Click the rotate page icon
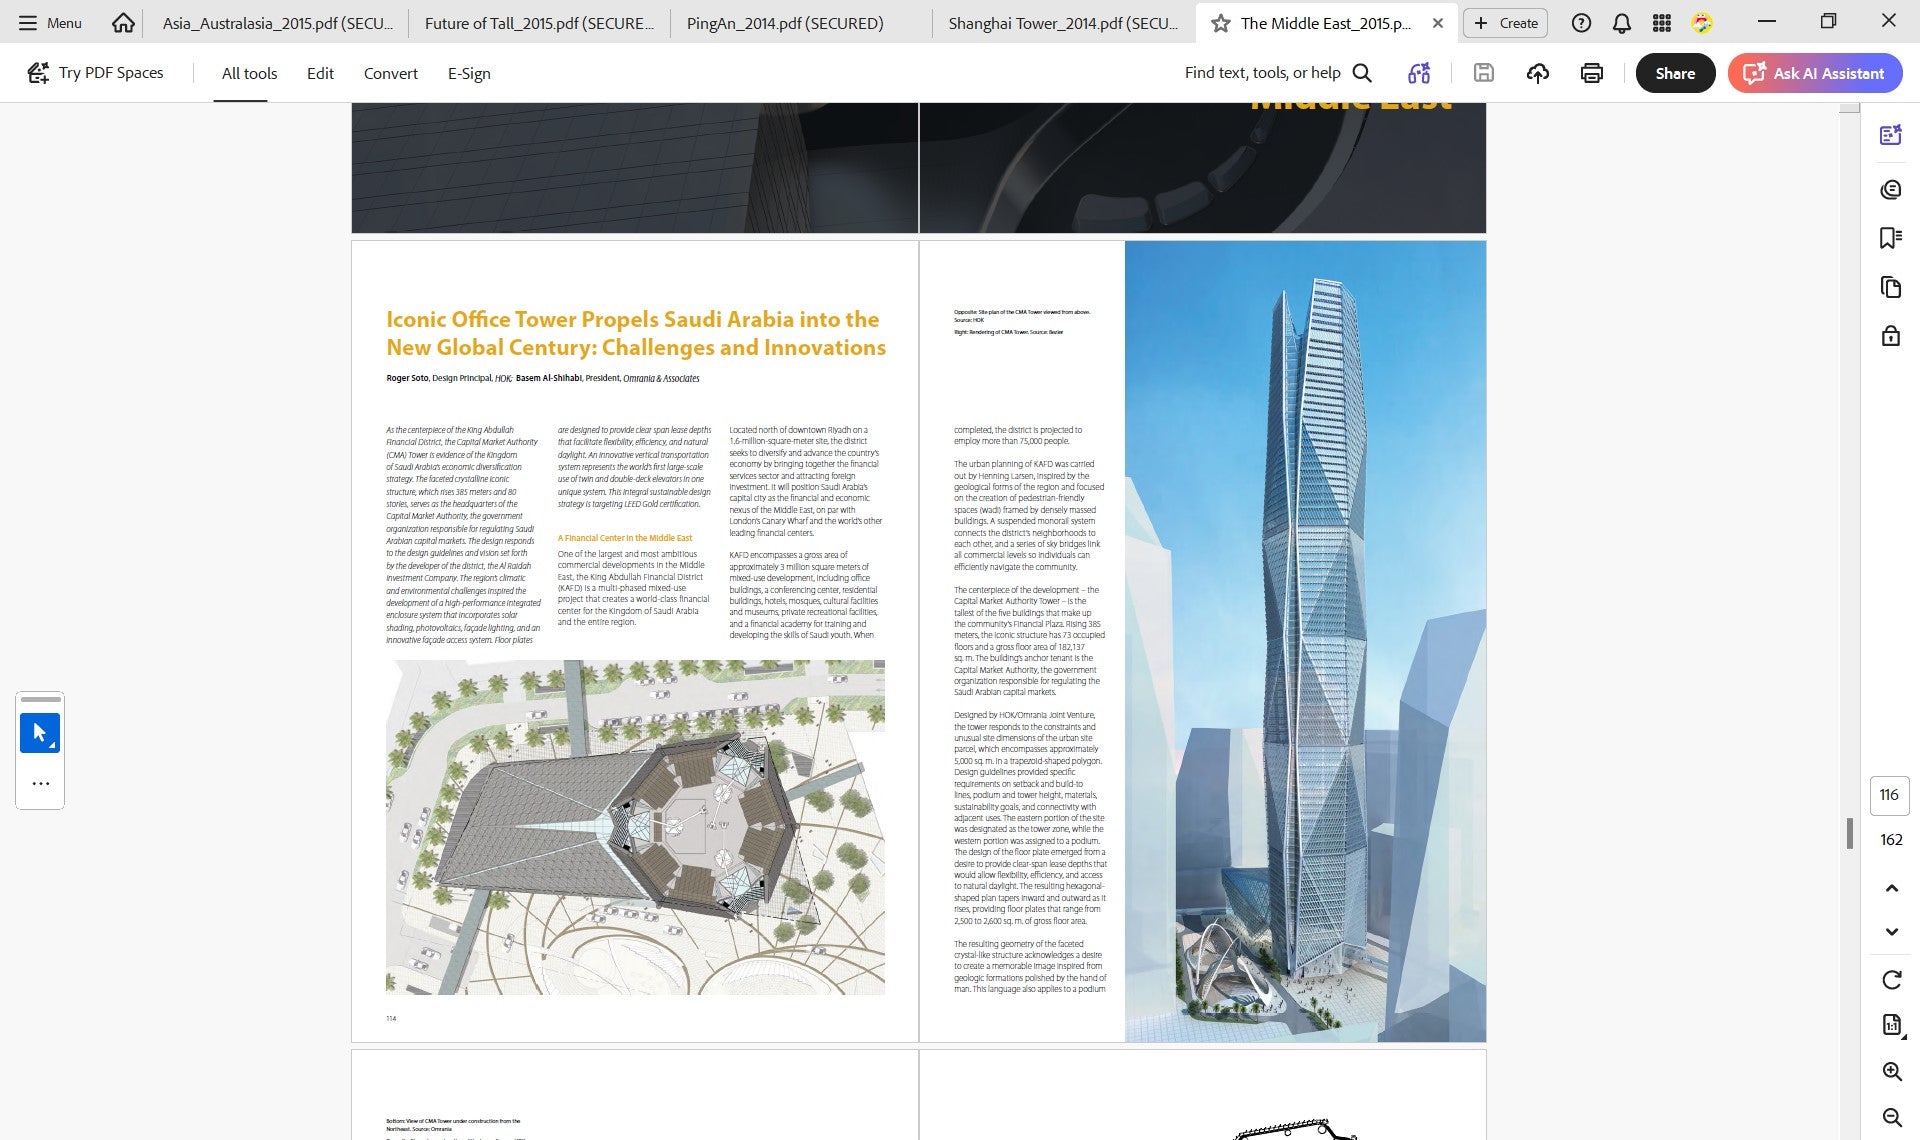Viewport: 1920px width, 1140px height. tap(1891, 980)
